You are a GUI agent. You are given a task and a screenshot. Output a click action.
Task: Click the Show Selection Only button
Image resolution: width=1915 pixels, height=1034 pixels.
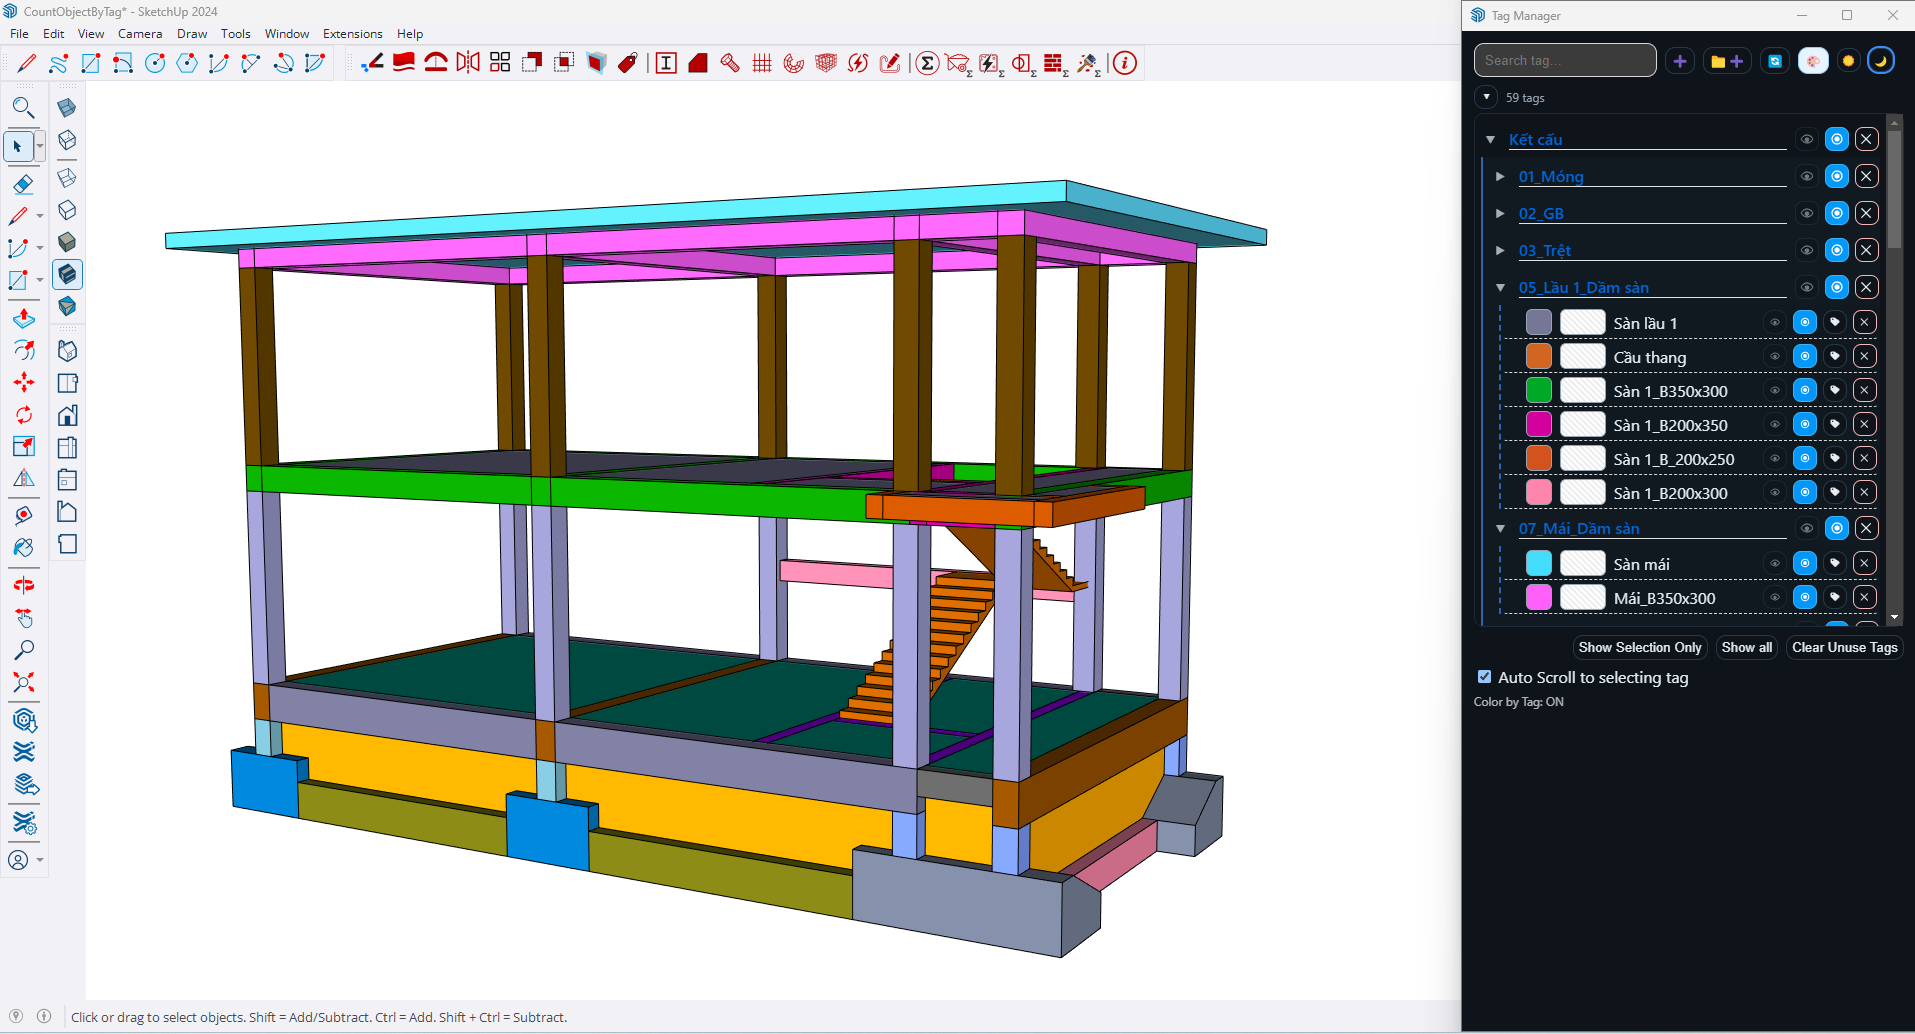tap(1639, 648)
